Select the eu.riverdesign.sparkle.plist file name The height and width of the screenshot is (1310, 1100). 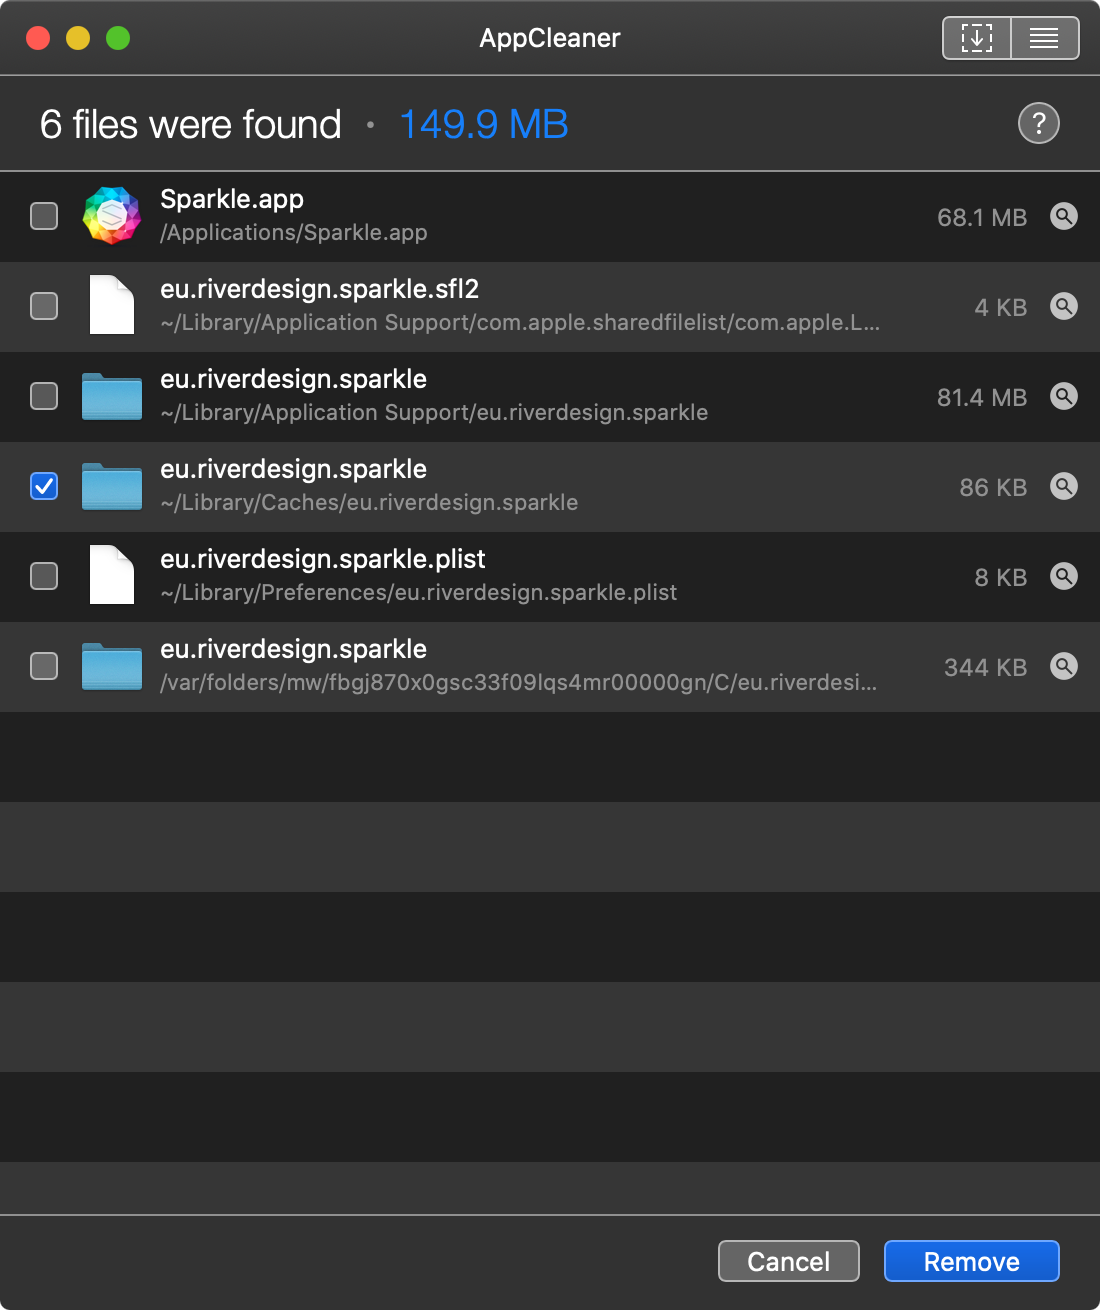(x=323, y=559)
